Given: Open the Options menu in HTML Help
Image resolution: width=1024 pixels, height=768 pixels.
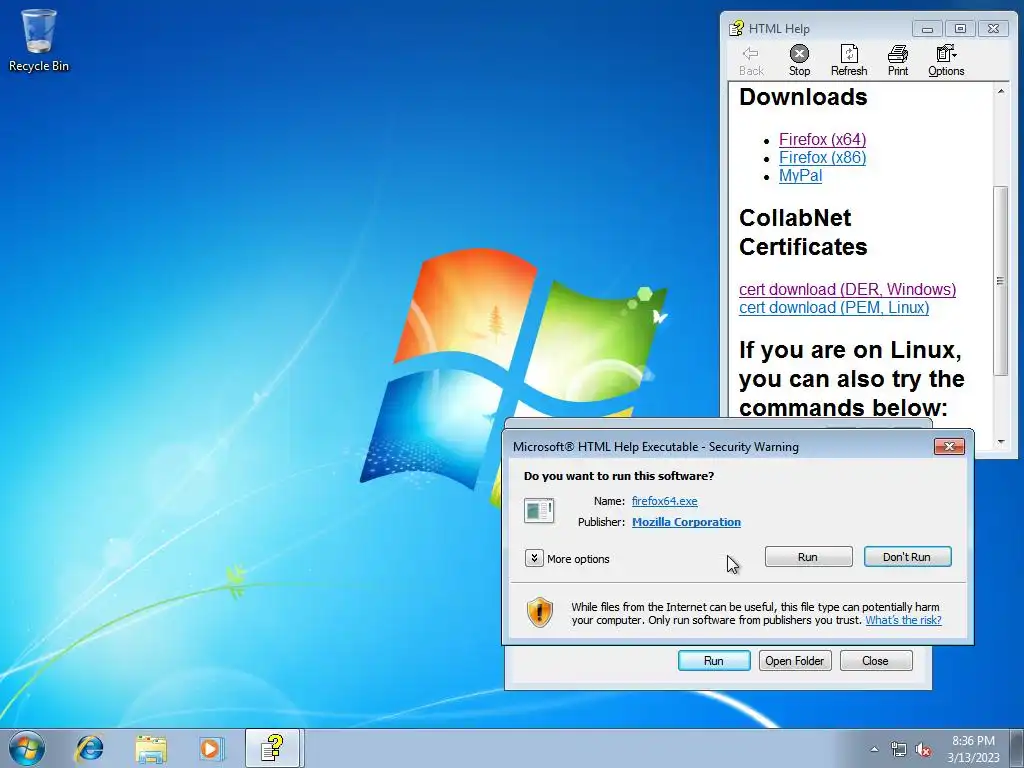Looking at the screenshot, I should [946, 61].
